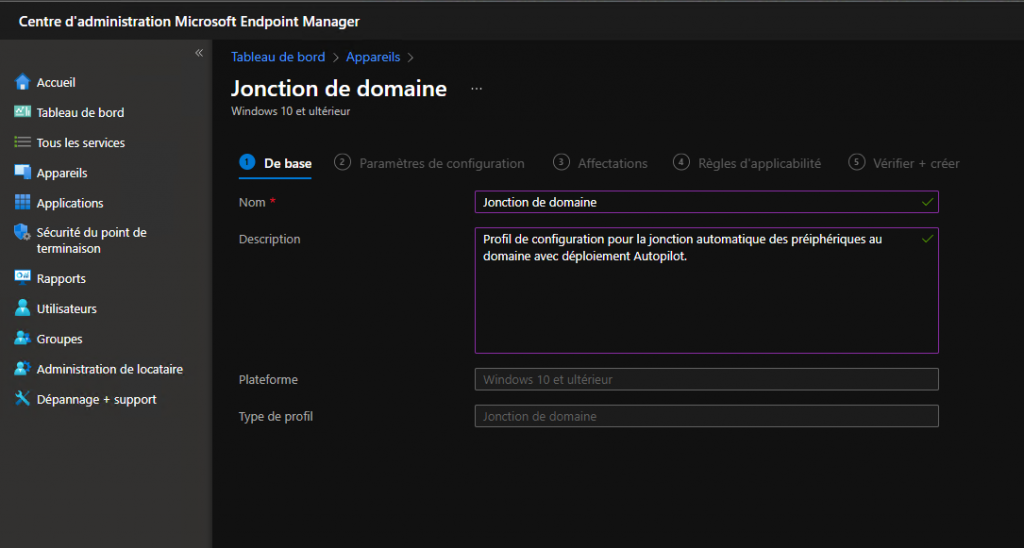This screenshot has height=548, width=1024.
Task: Select the Vérifier + créer tab
Action: [x=904, y=163]
